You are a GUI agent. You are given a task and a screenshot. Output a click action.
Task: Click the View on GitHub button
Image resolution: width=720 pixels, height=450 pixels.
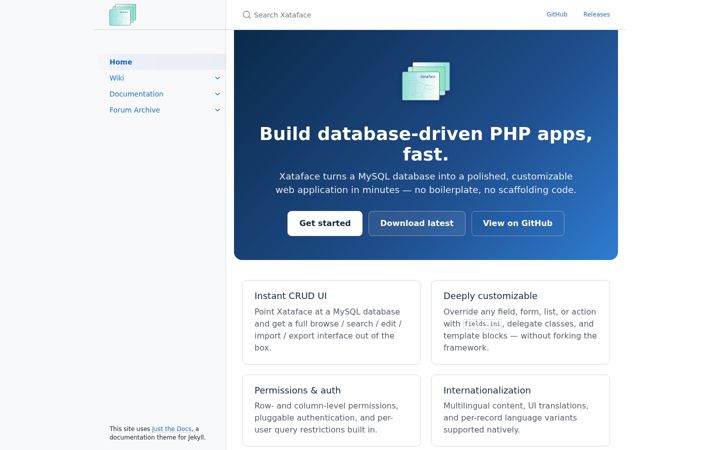pos(518,223)
